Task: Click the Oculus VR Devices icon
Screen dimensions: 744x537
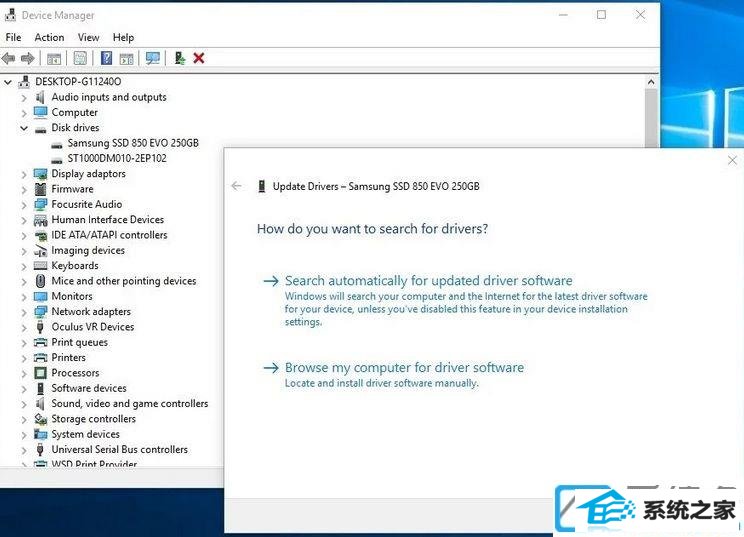Action: point(40,327)
